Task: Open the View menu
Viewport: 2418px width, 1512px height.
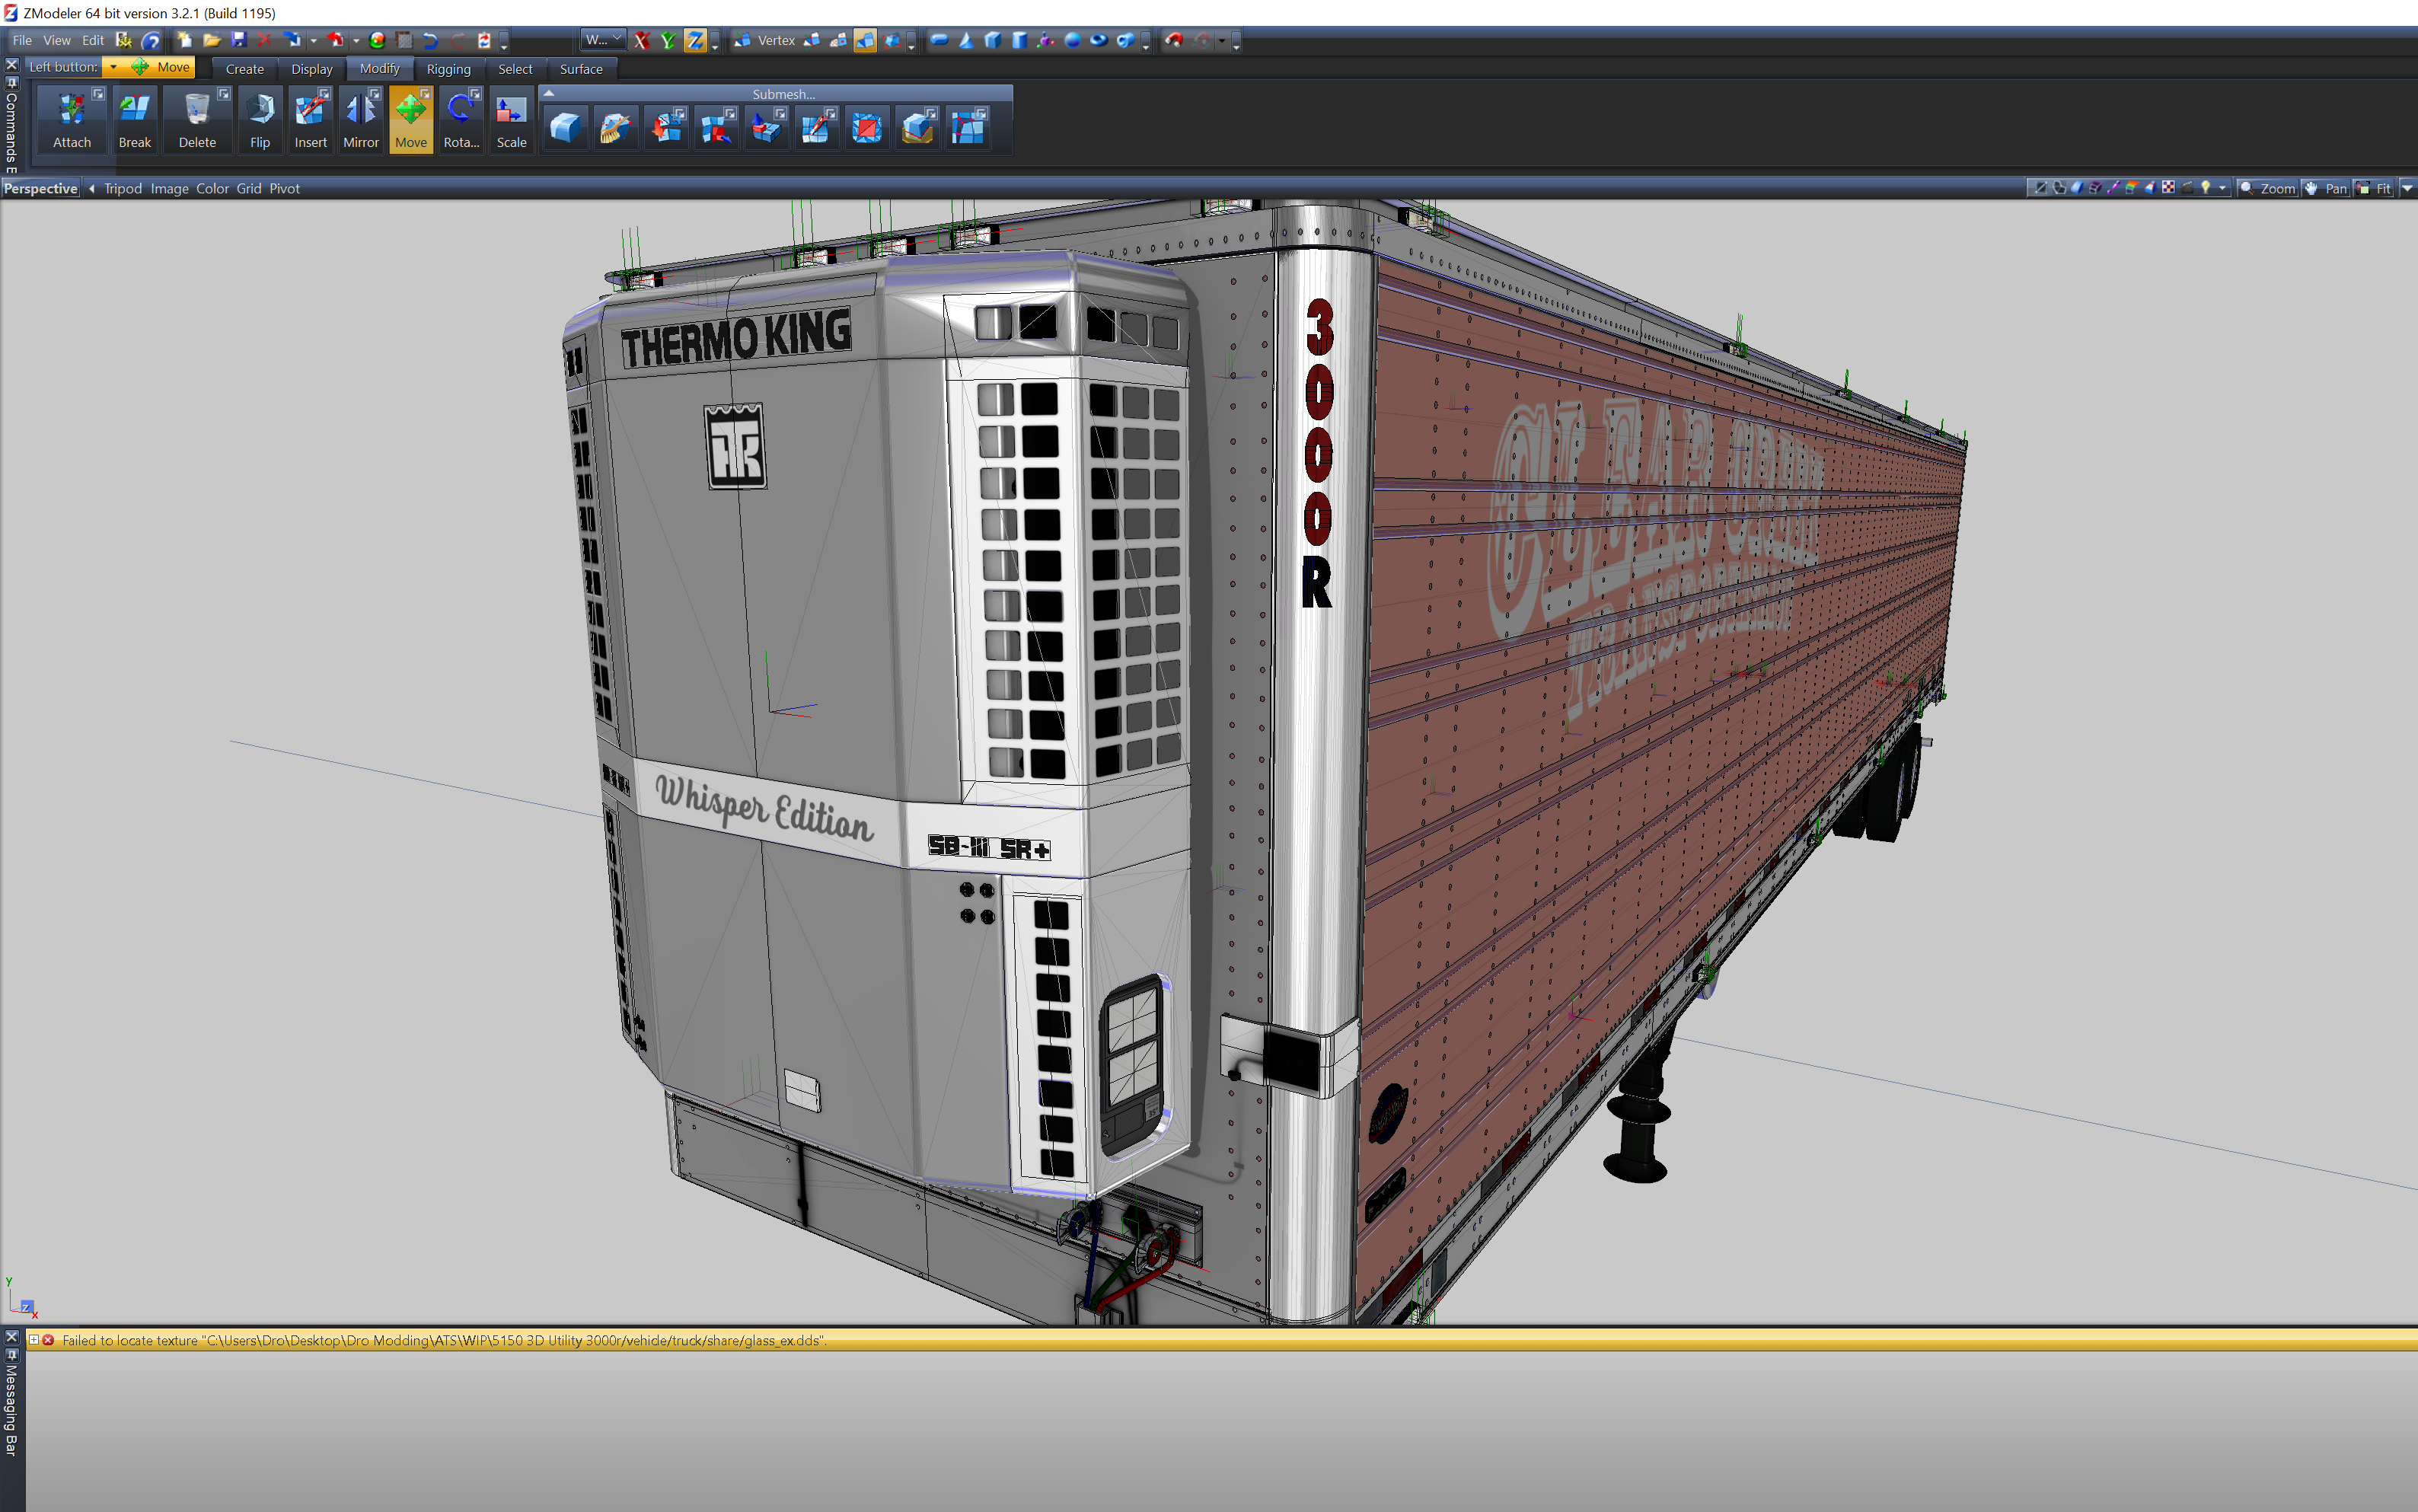Action: (57, 40)
